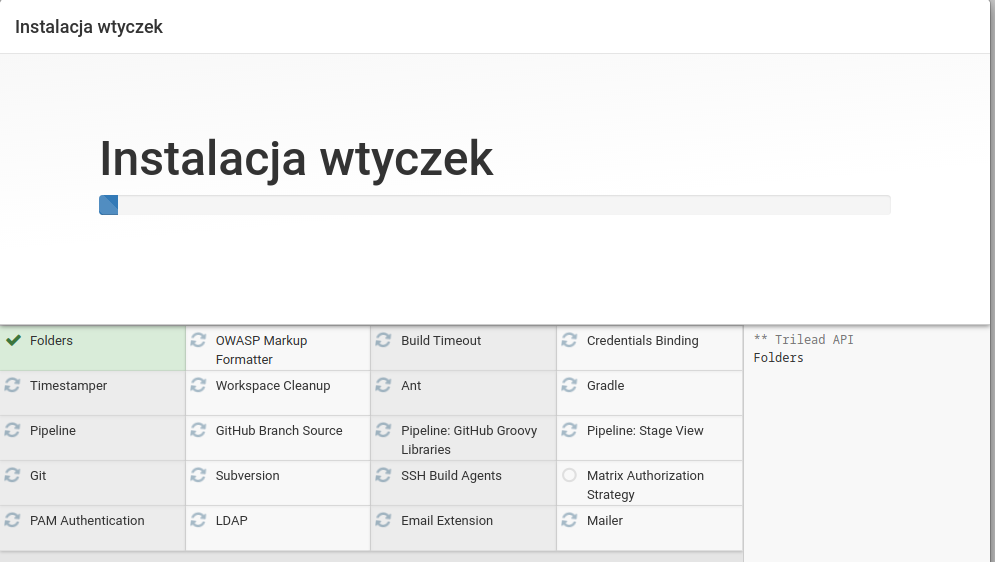Click the refresh icon beside Workspace Cleanup

(x=198, y=385)
